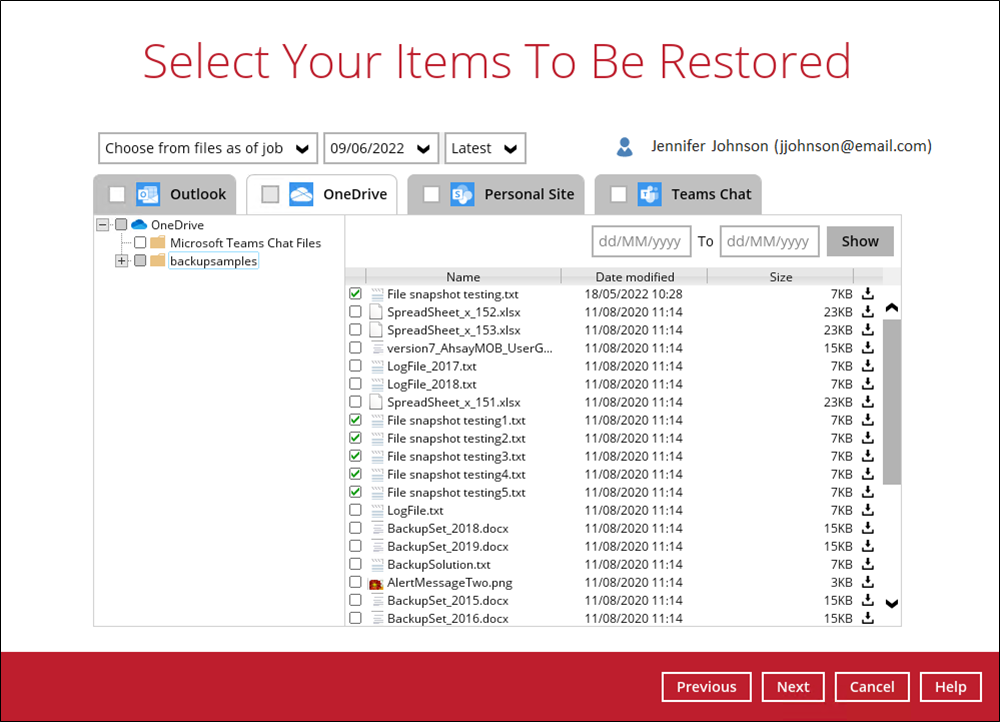Tick the Microsoft Teams Chat Files checkbox

(140, 243)
